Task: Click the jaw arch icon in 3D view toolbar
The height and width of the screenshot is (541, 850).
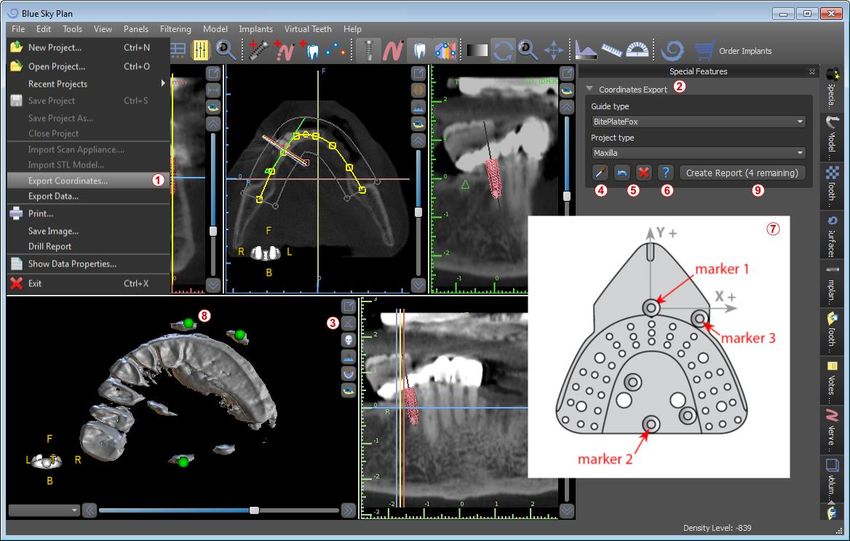Action: coord(349,373)
